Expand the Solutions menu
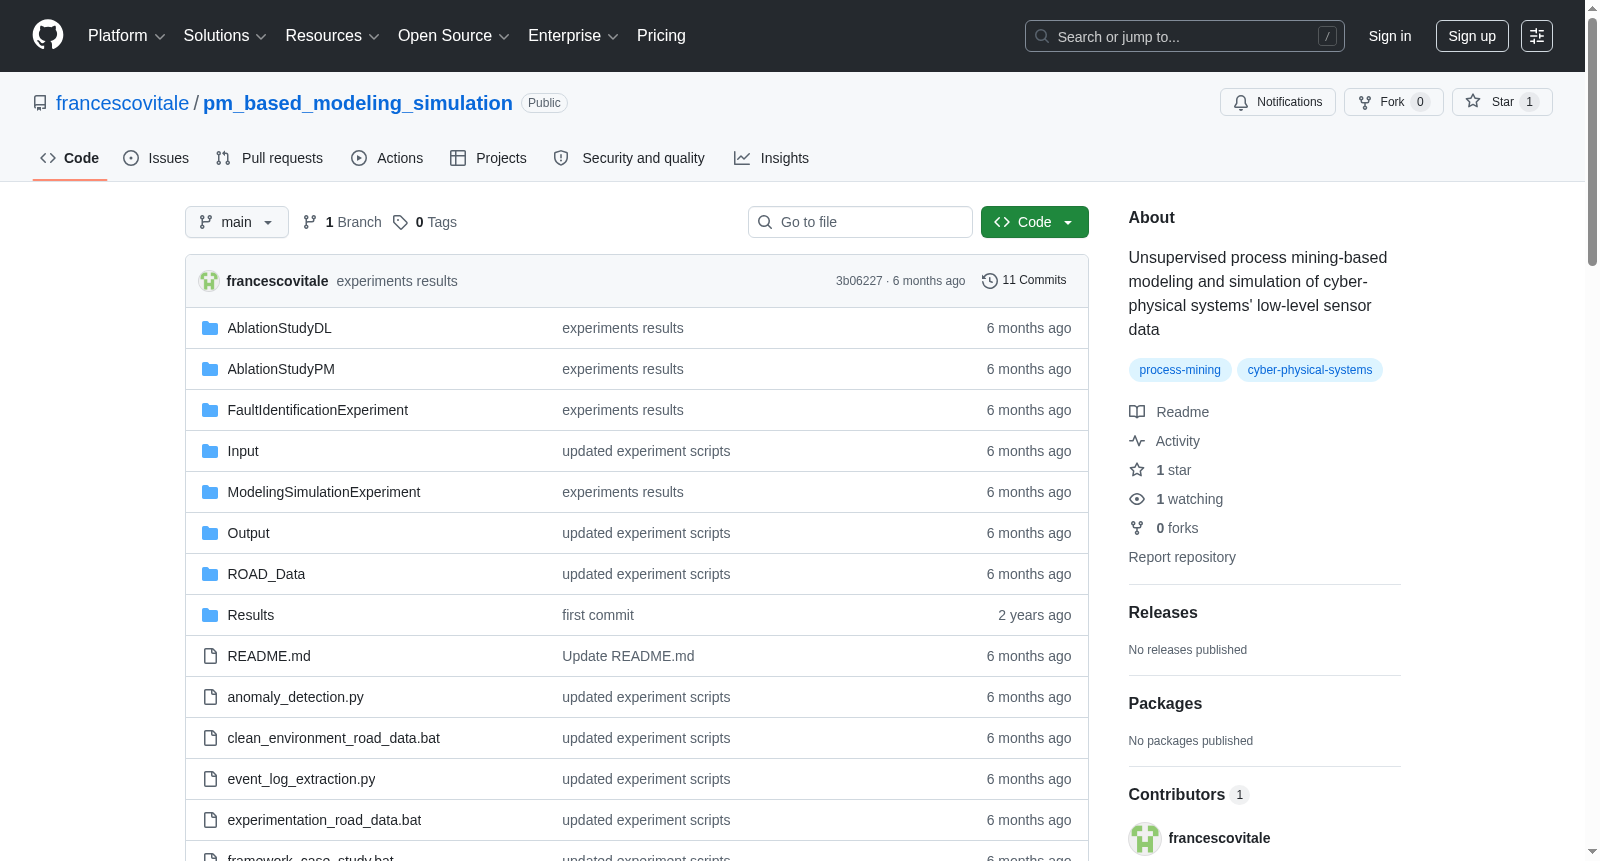The image size is (1600, 861). 225,36
